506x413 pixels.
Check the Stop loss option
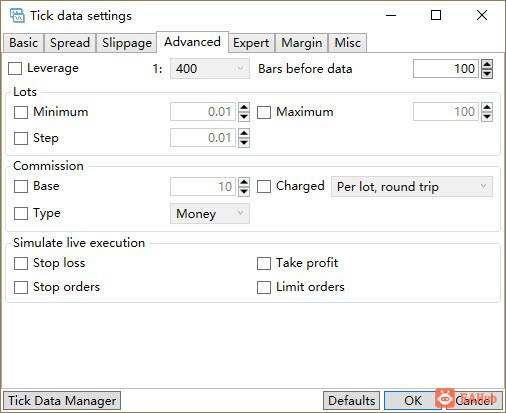click(x=21, y=263)
